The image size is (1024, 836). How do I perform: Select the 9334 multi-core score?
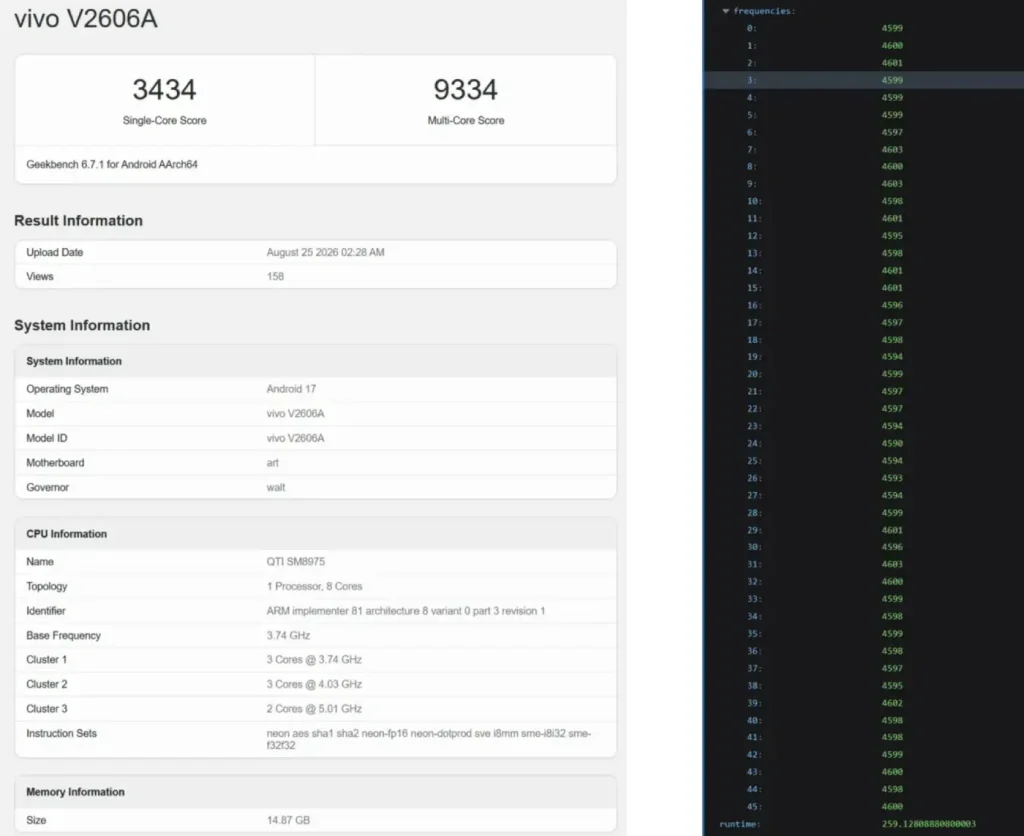466,89
